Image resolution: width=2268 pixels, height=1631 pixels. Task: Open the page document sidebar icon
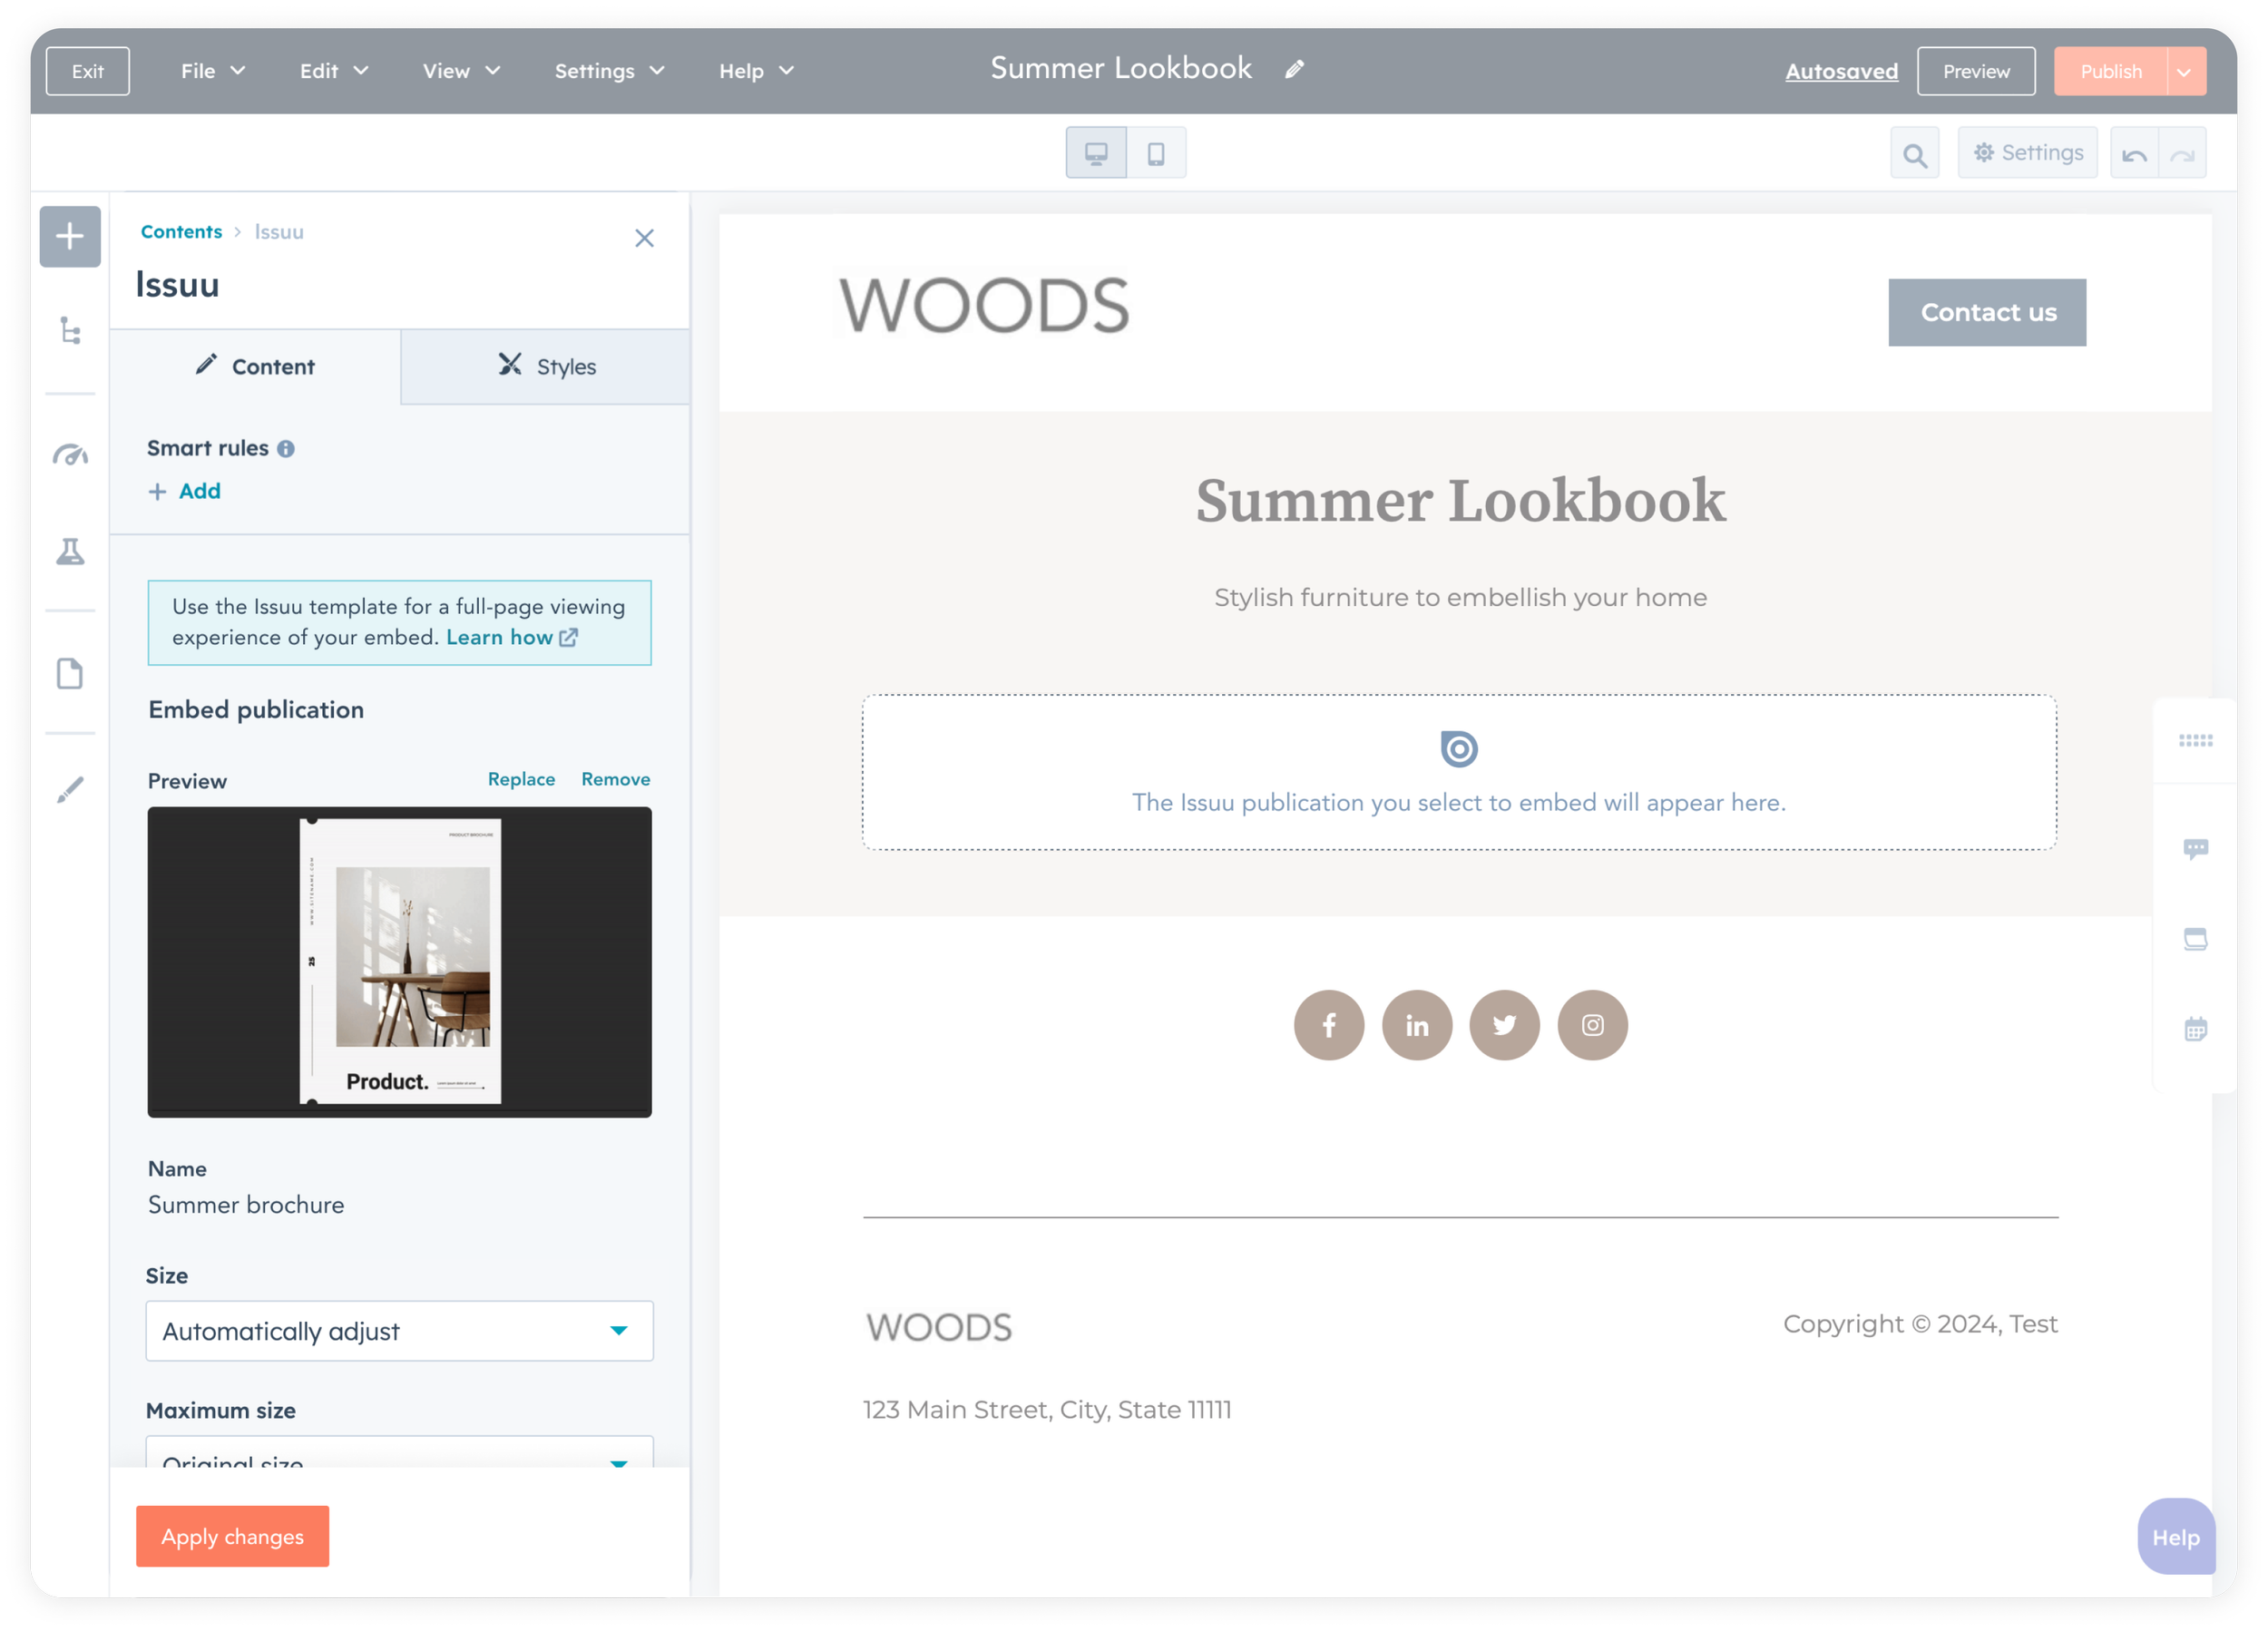[x=70, y=674]
